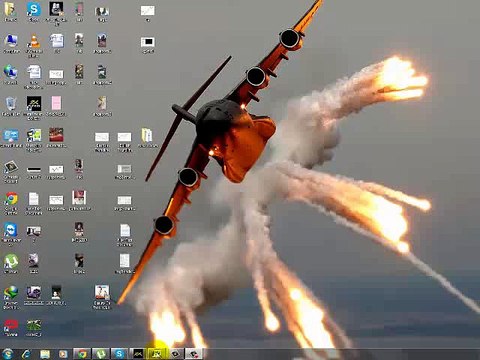480x360 pixels.
Task: Switch to Skype on the taskbar
Action: pyautogui.click(x=119, y=354)
